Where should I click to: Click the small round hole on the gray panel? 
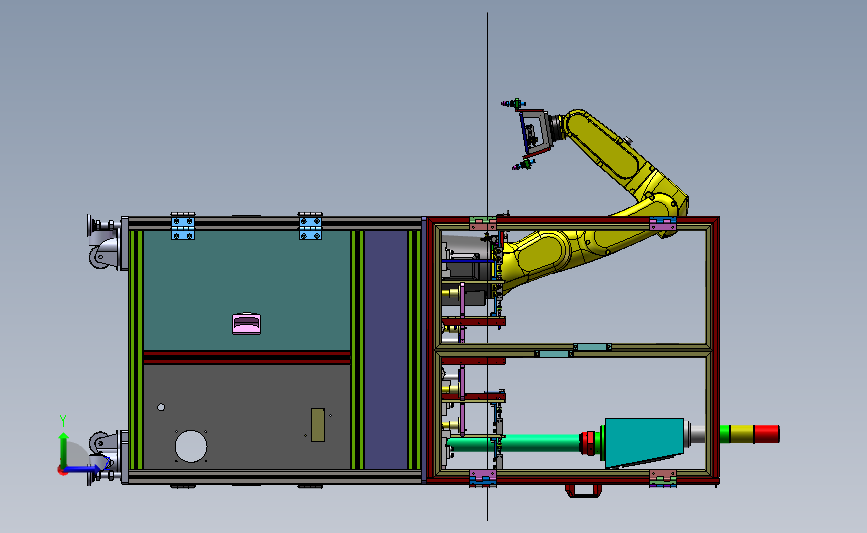click(161, 407)
